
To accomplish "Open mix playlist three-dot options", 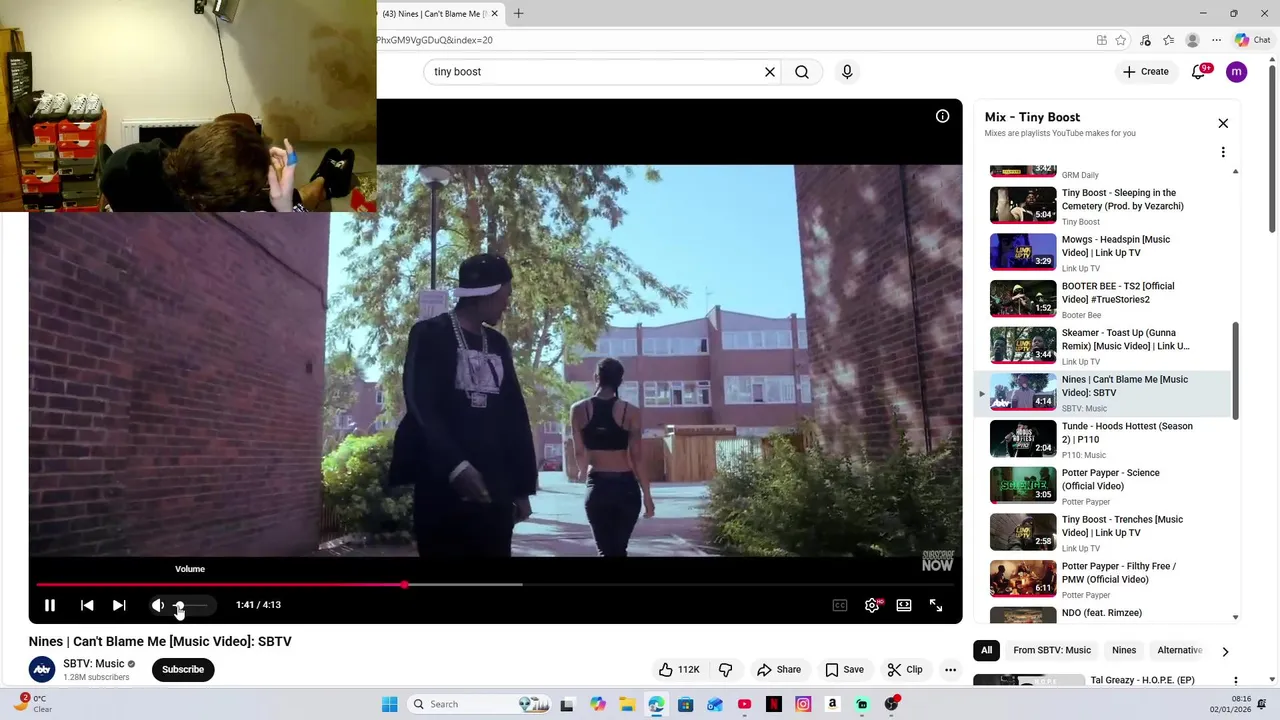I will pos(1223,152).
